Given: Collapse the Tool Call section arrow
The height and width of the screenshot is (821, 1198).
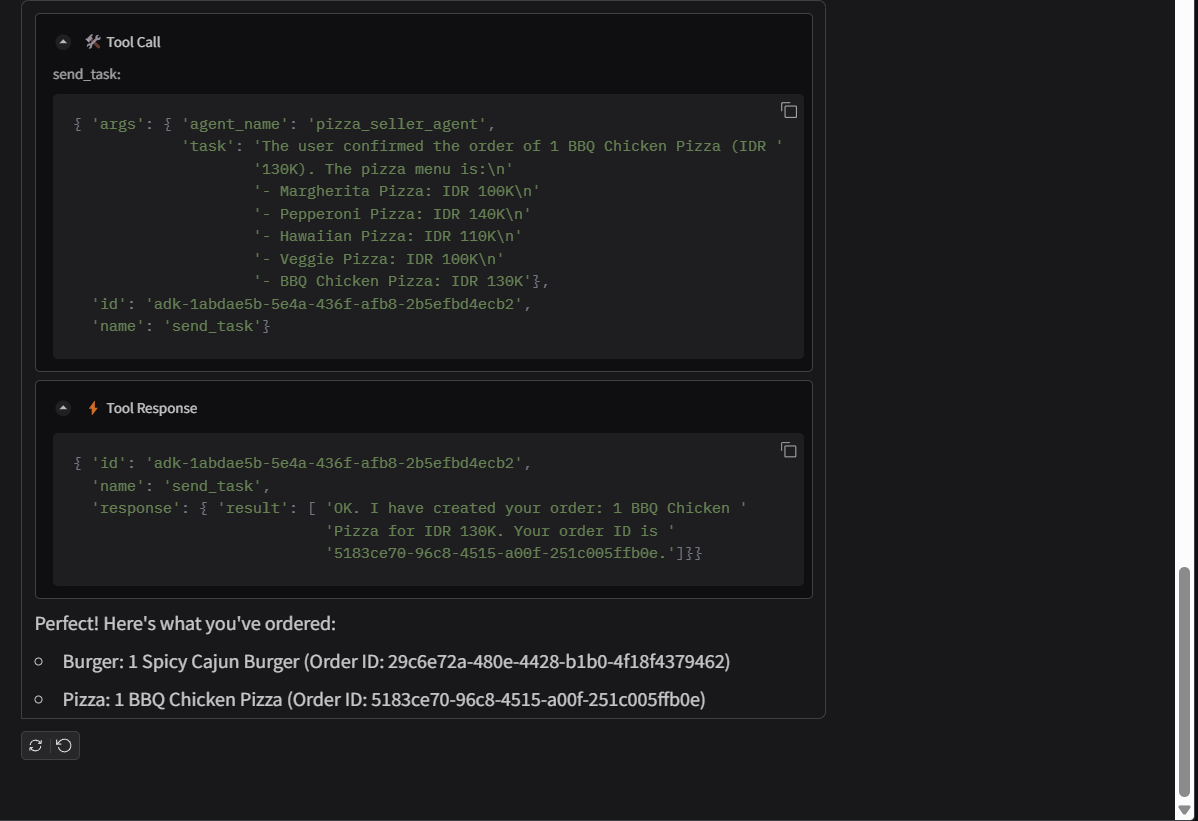Looking at the screenshot, I should (63, 42).
